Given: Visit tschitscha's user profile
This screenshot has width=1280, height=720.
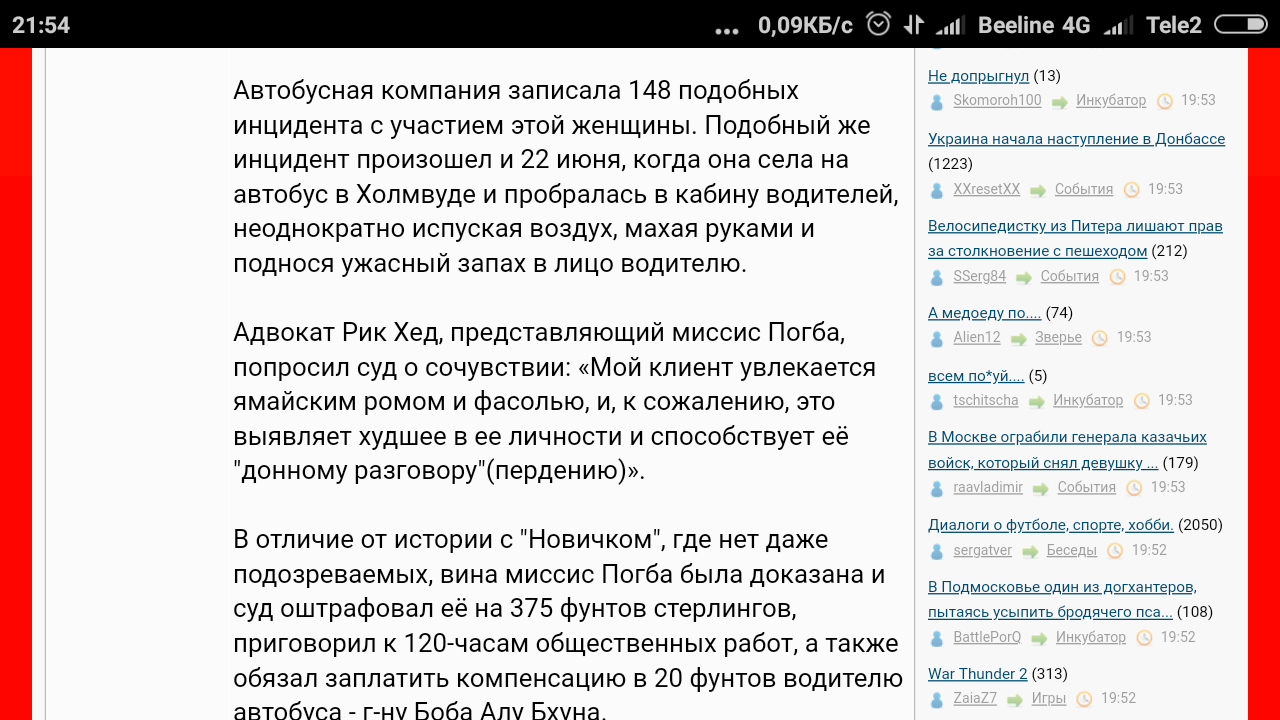Looking at the screenshot, I should pos(986,400).
